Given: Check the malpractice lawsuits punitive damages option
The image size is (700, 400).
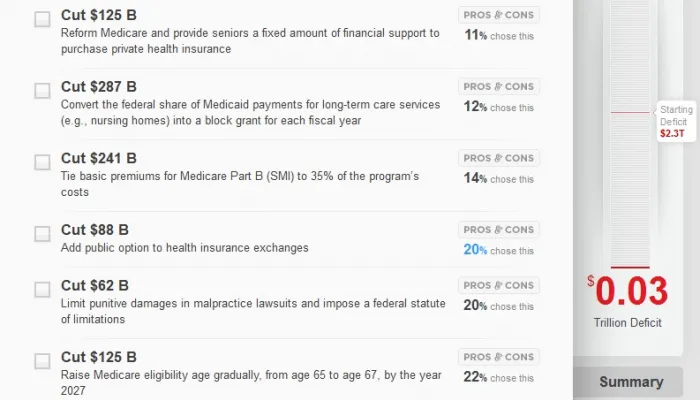Looking at the screenshot, I should 42,290.
